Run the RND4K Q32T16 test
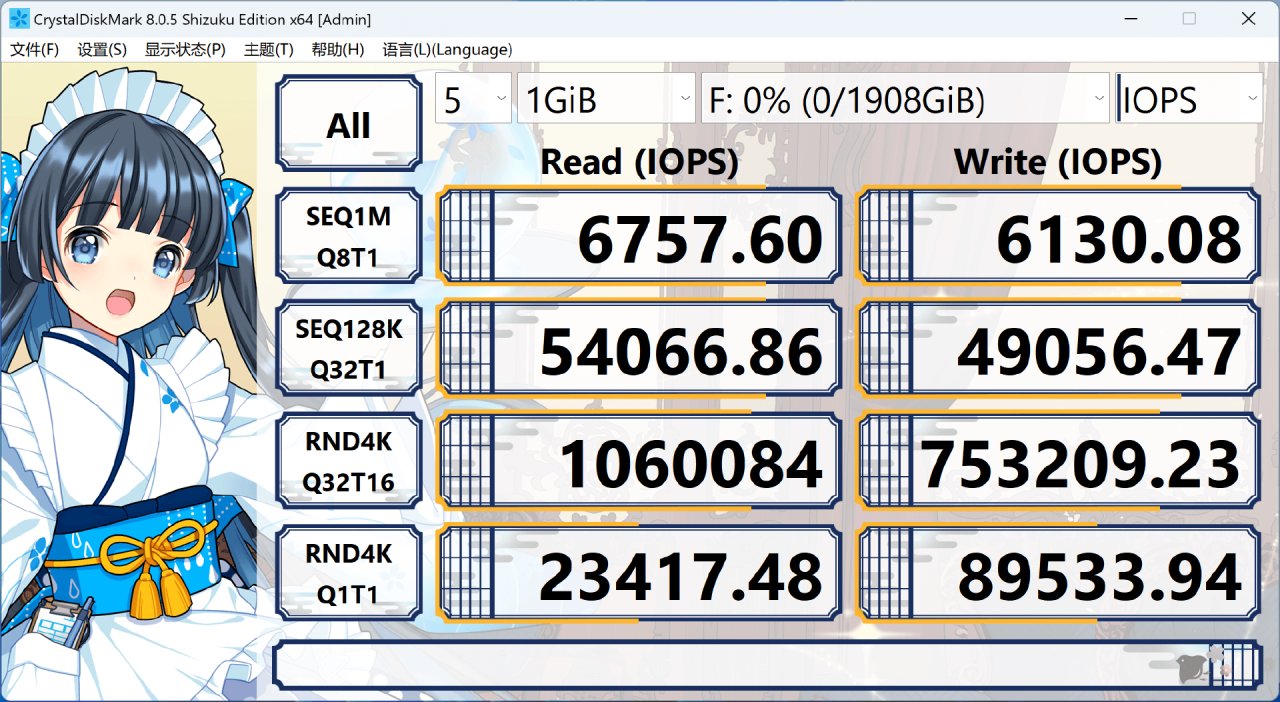 (x=348, y=461)
